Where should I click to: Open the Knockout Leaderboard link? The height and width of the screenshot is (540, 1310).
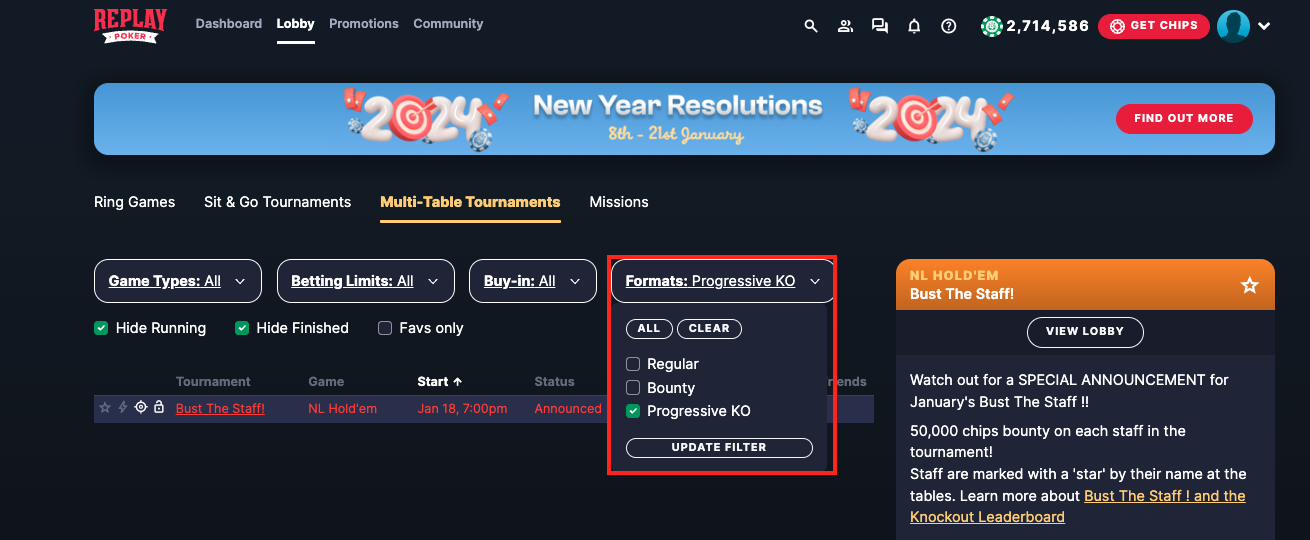point(987,517)
